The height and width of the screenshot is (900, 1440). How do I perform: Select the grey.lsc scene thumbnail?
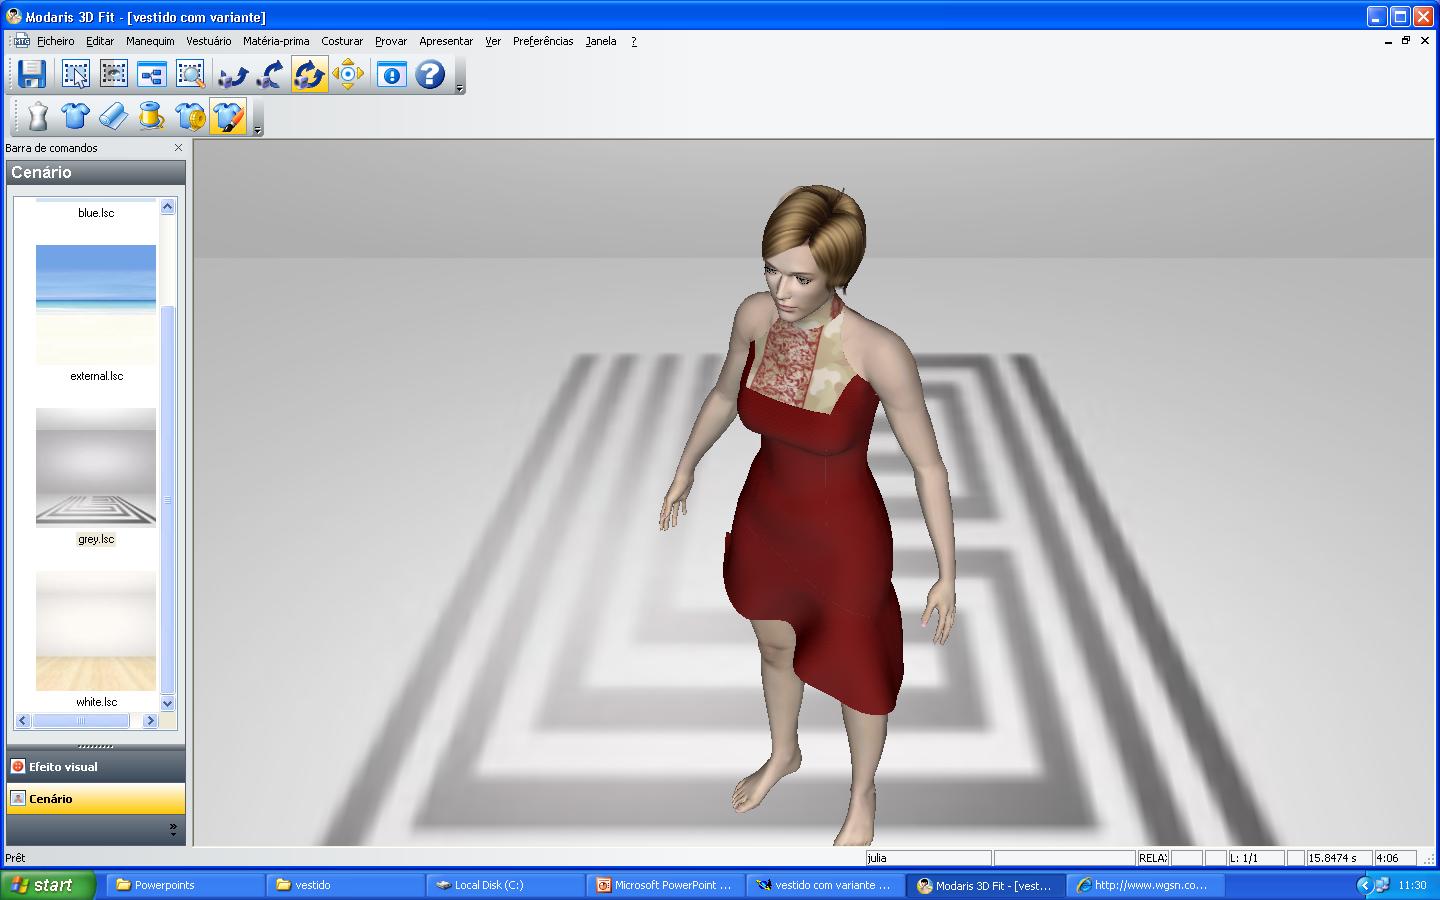[x=96, y=468]
